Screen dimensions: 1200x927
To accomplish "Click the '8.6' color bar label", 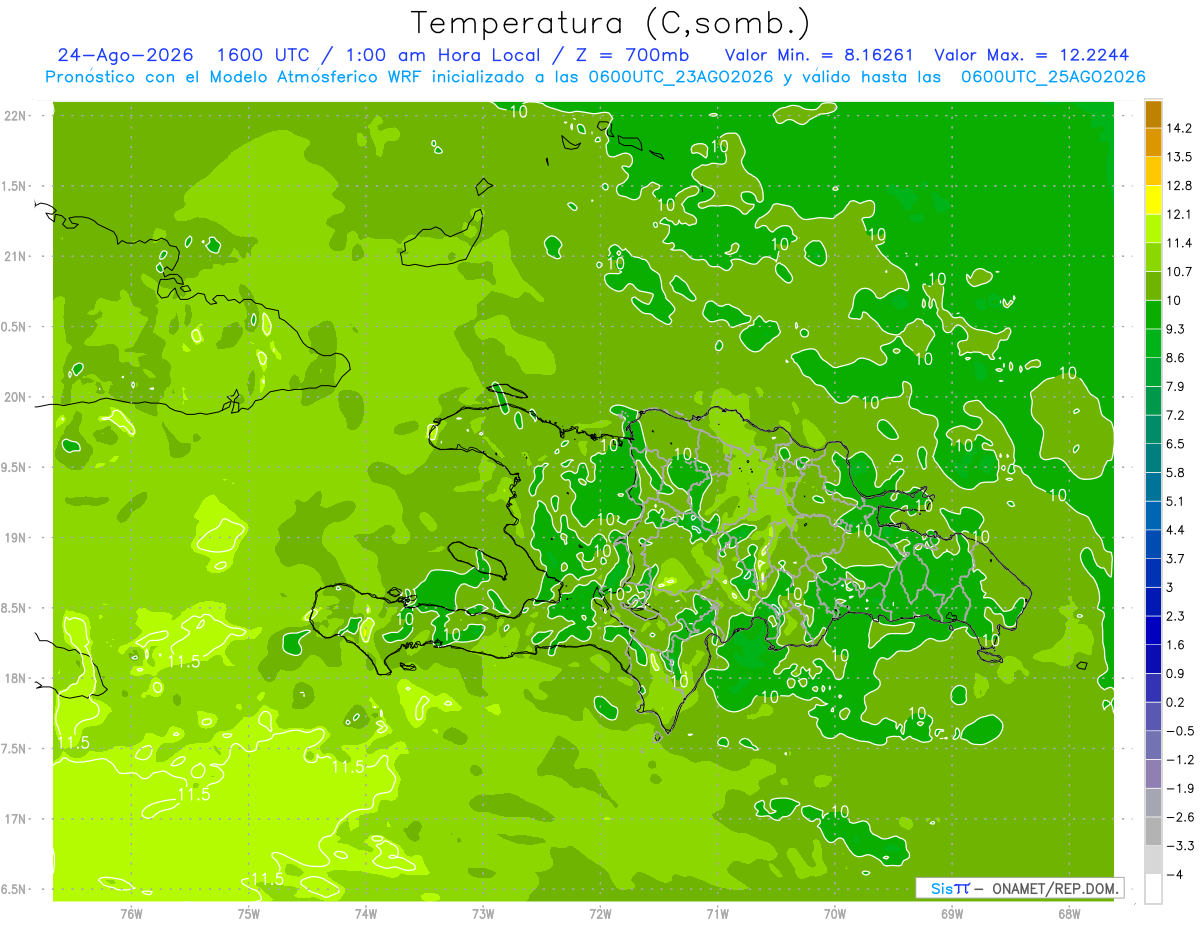I will coord(1176,358).
